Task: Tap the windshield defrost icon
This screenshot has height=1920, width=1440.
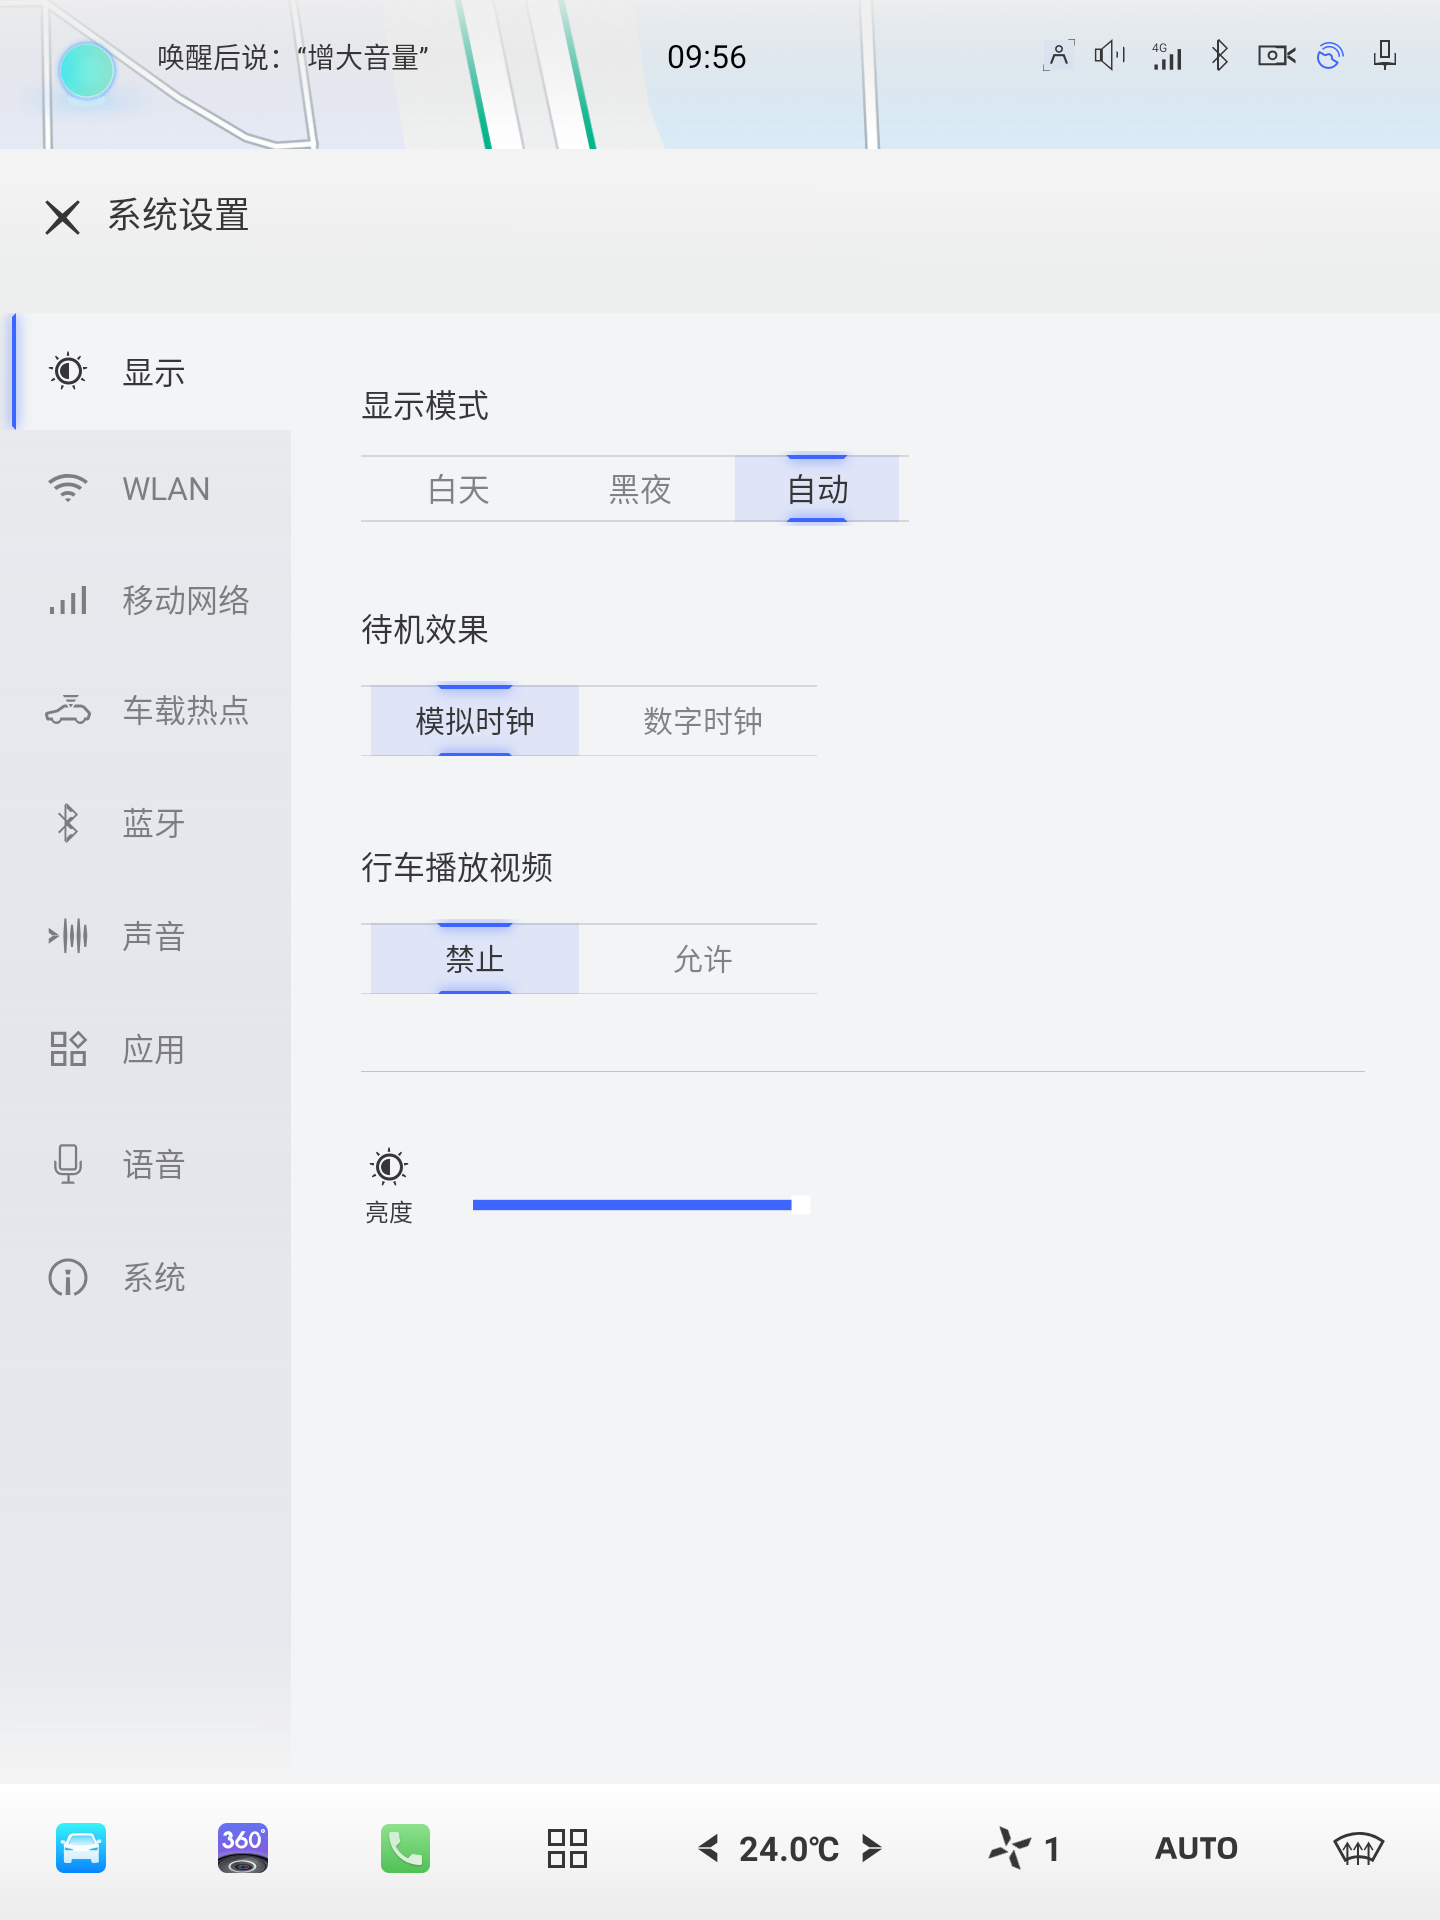Action: click(x=1358, y=1848)
